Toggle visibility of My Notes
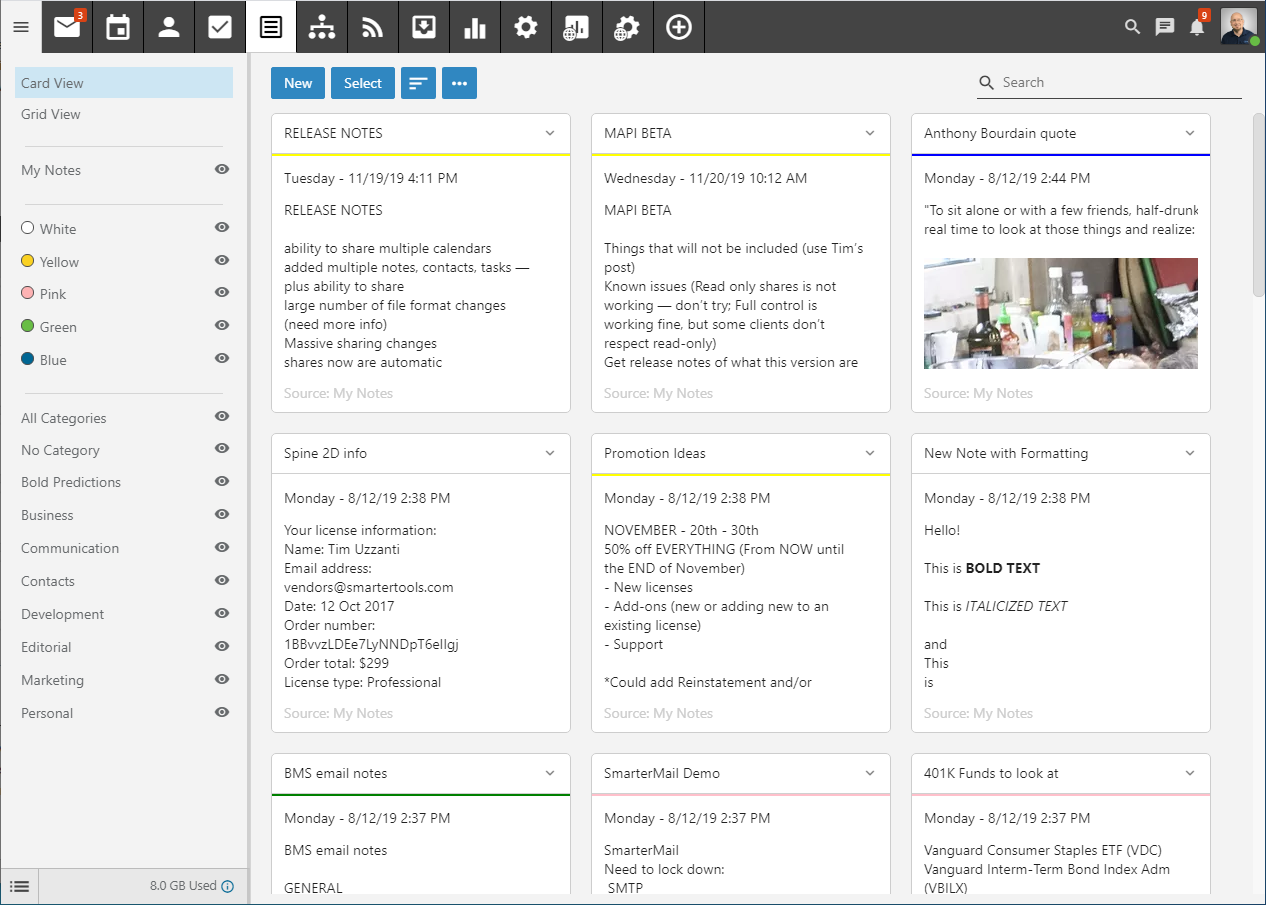Image resolution: width=1266 pixels, height=905 pixels. tap(221, 170)
